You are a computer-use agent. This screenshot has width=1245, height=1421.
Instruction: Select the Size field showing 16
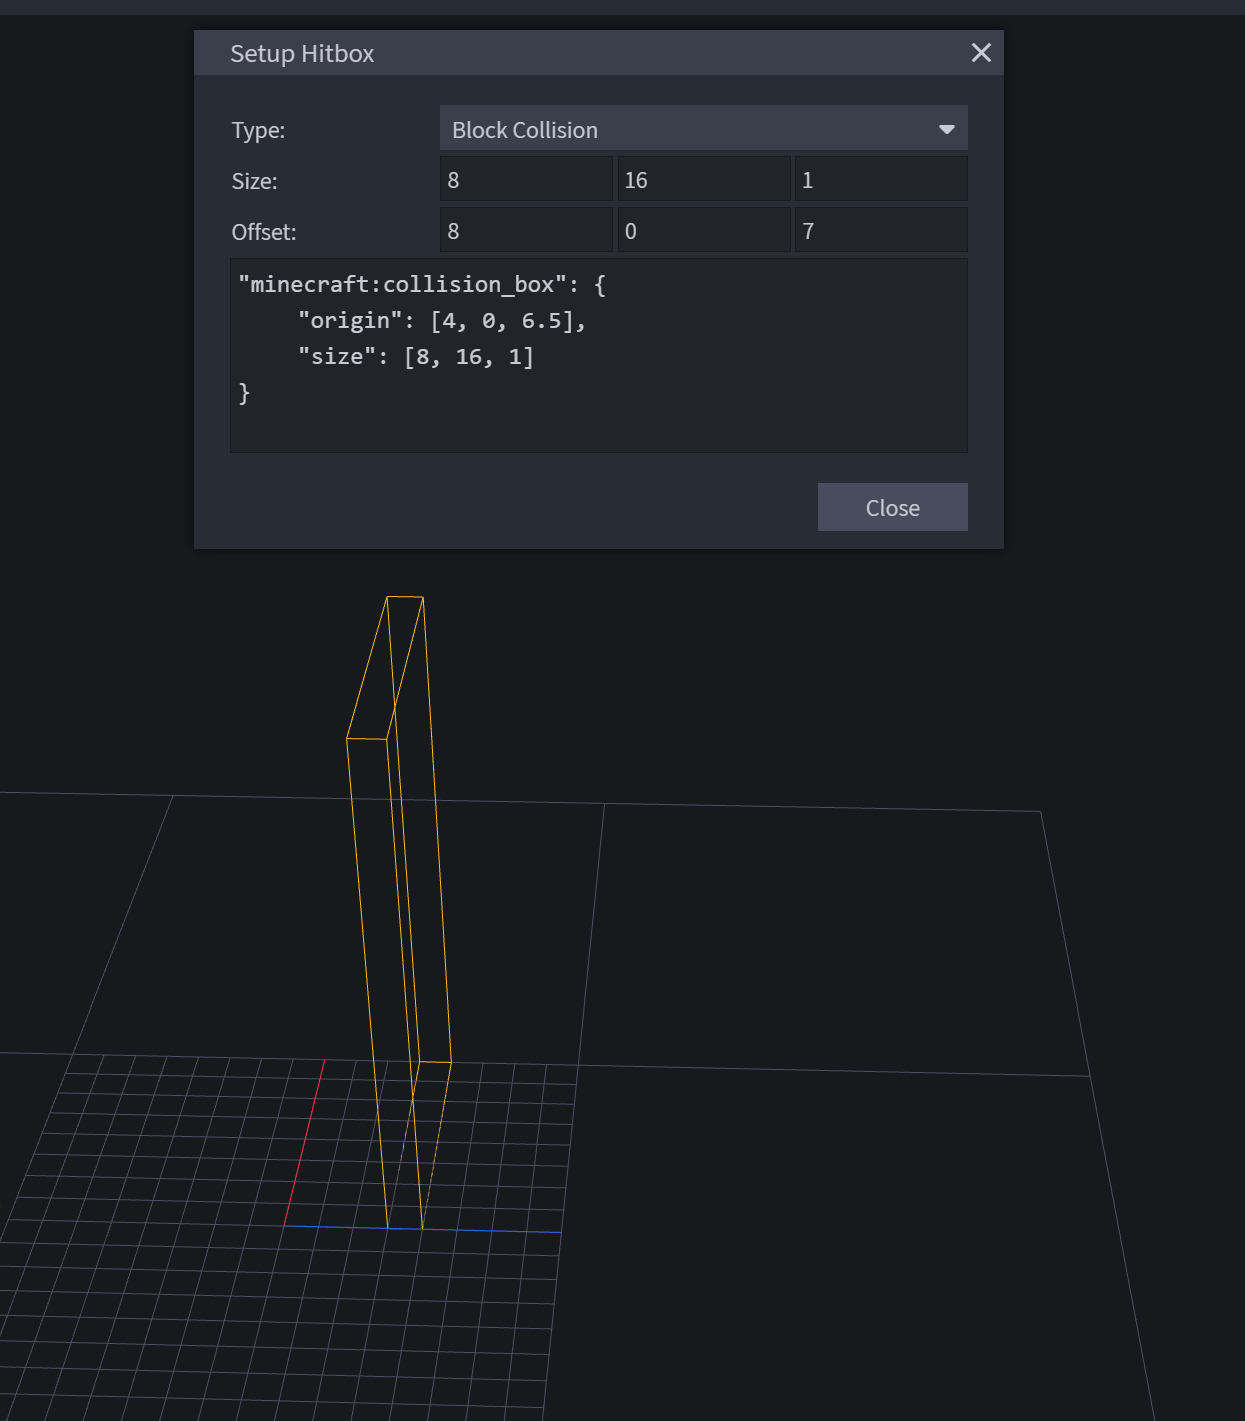pos(704,180)
